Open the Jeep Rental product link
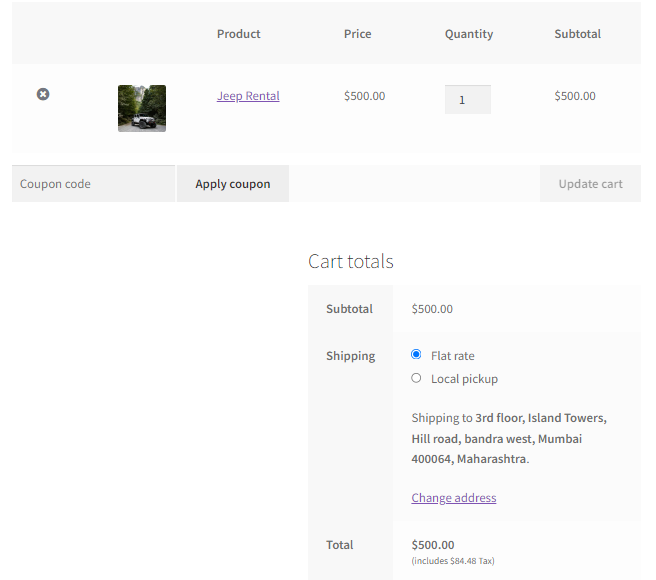Viewport: 656px width, 580px height. 248,96
